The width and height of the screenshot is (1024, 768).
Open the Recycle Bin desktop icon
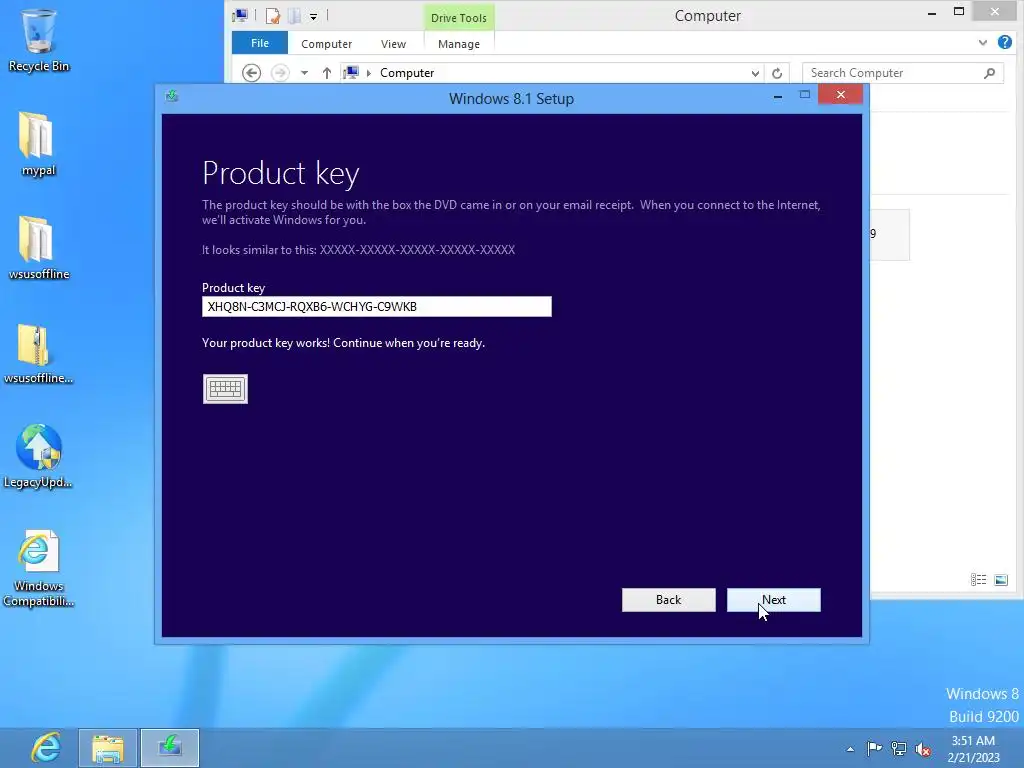click(x=39, y=40)
